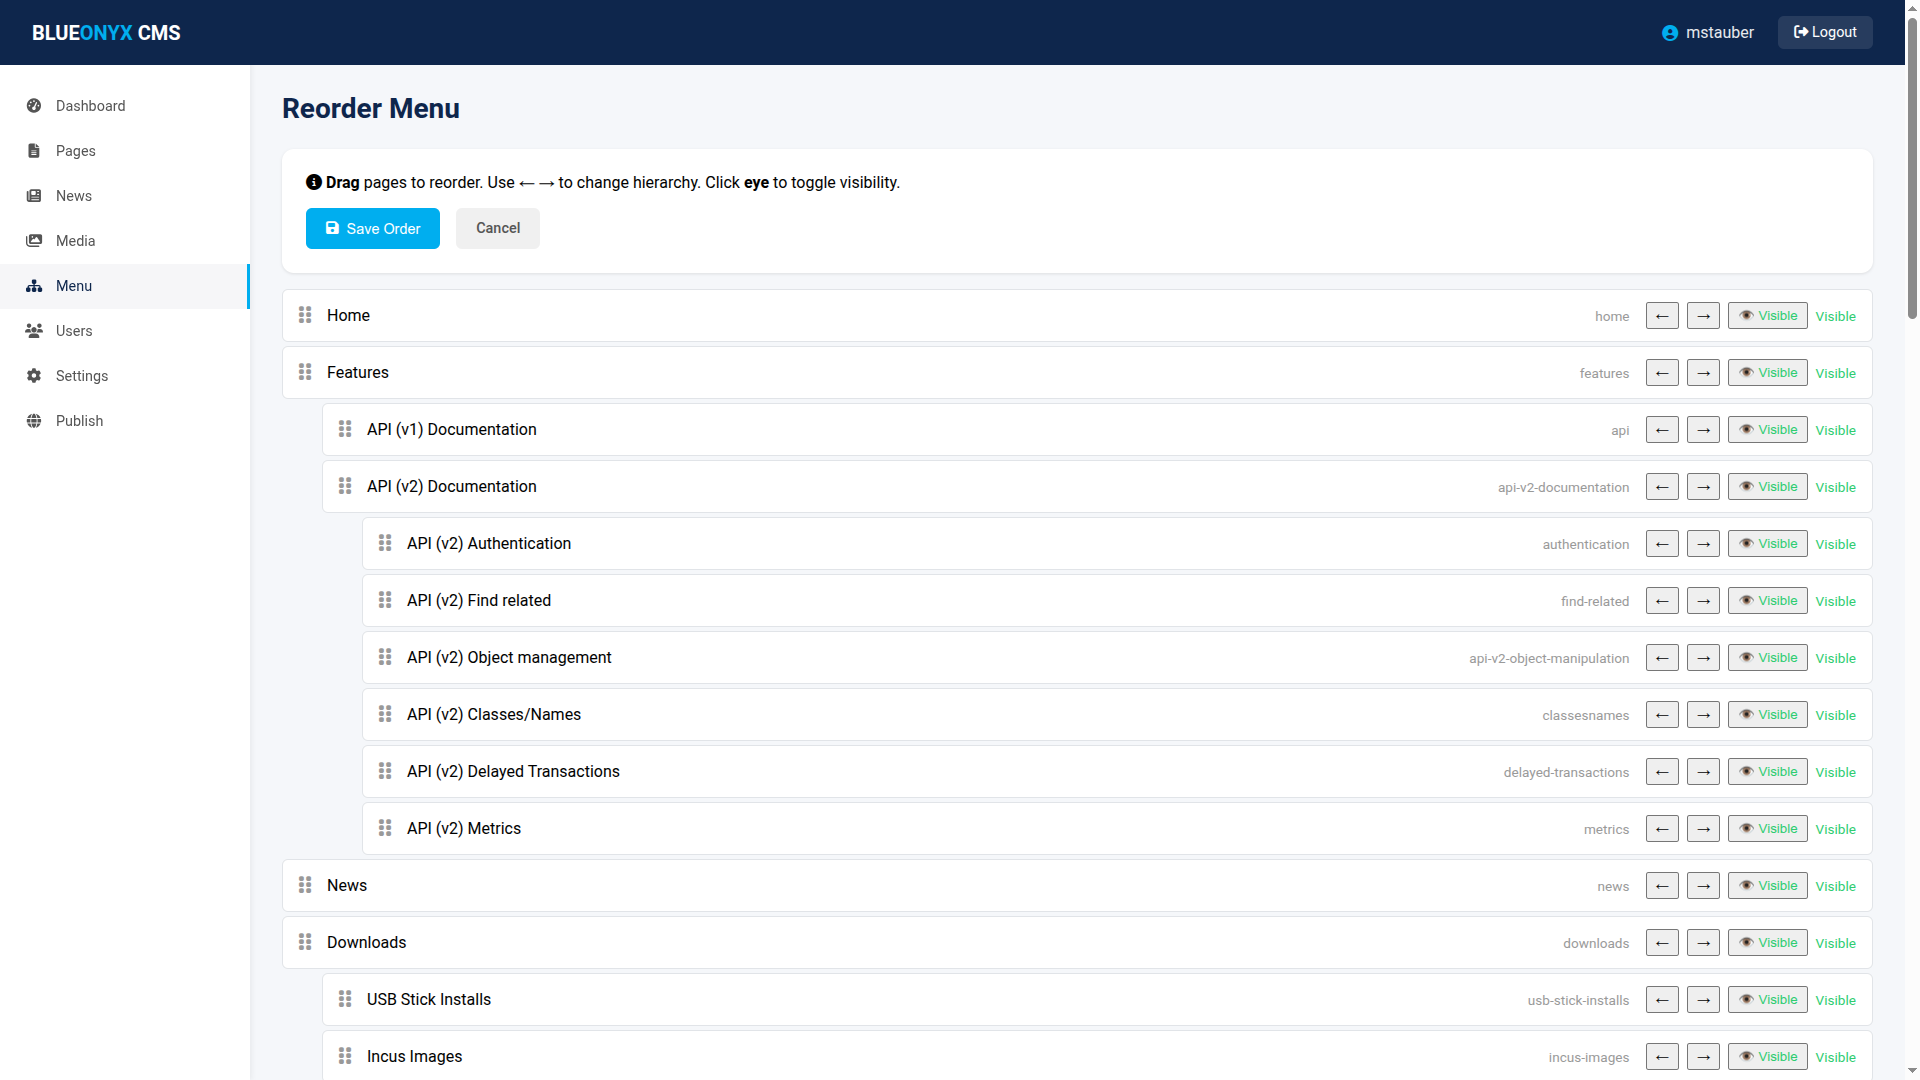Log out using the Logout button

[x=1824, y=32]
